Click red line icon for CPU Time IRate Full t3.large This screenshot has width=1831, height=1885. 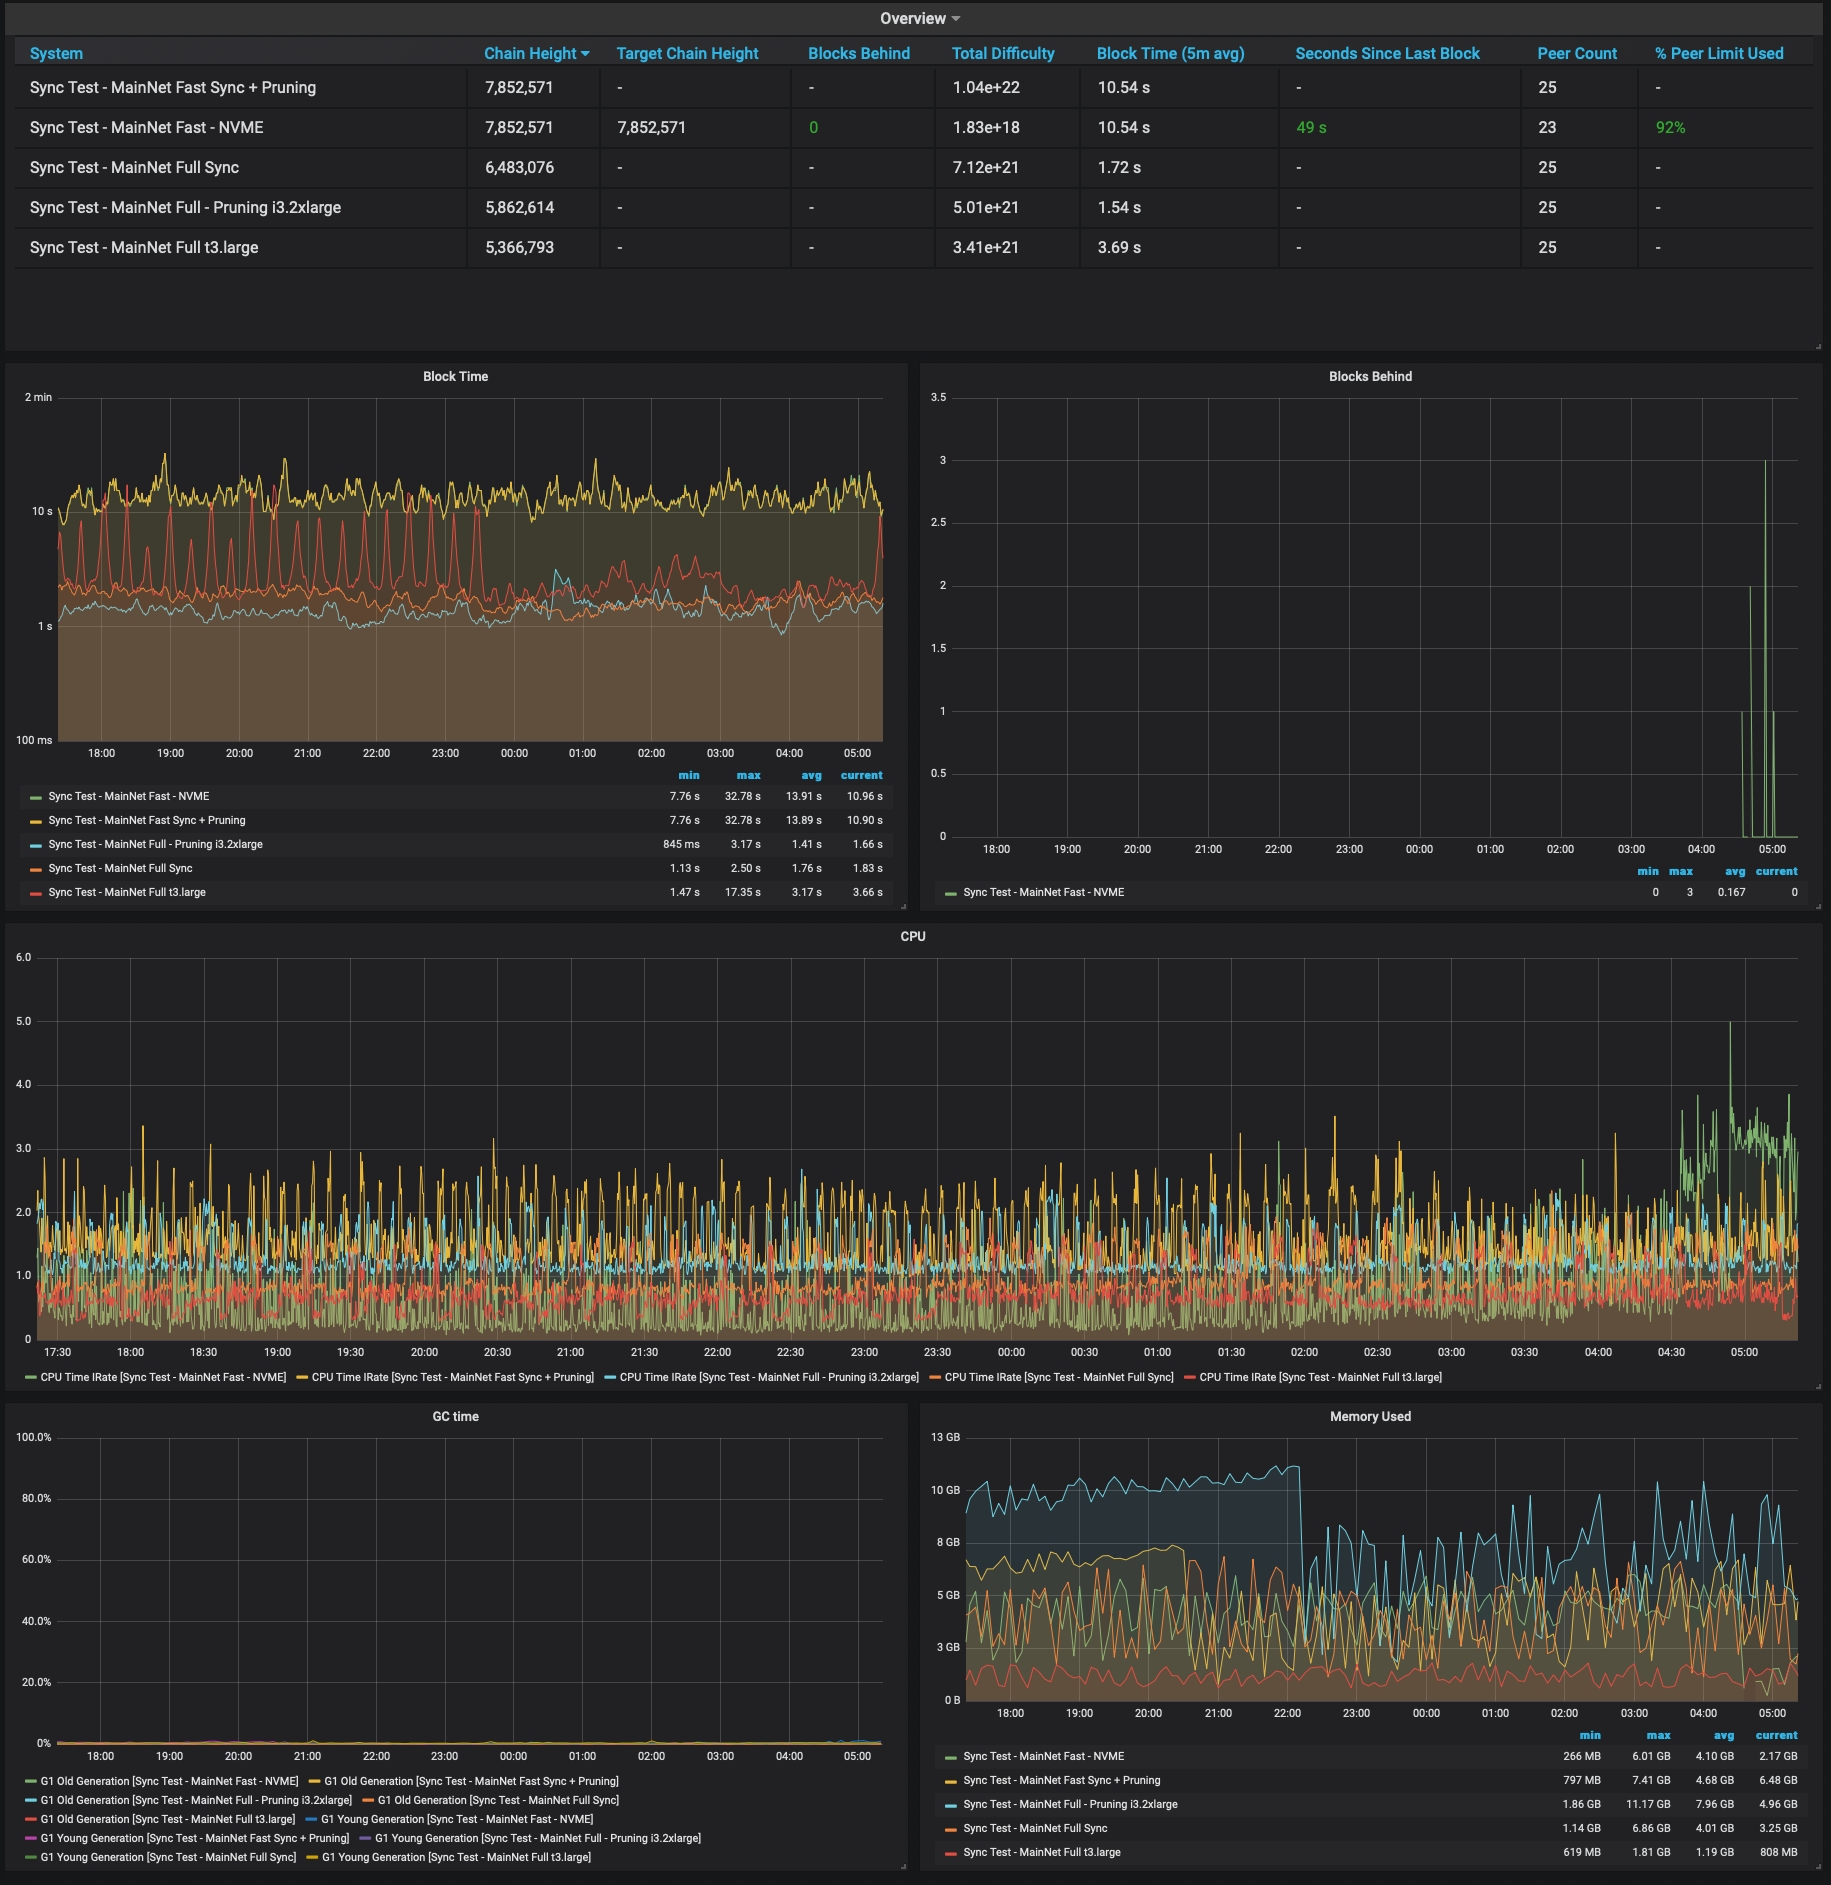(x=1189, y=1378)
